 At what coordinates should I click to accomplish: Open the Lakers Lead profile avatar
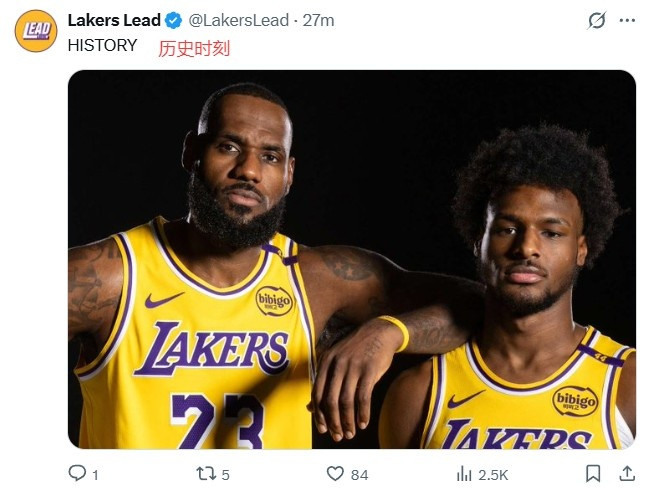pyautogui.click(x=36, y=30)
